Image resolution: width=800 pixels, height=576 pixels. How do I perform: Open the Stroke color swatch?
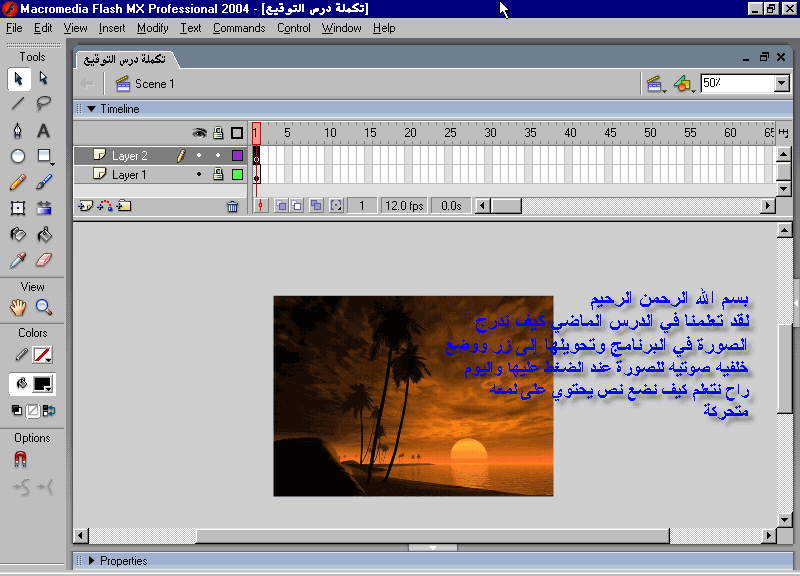[x=42, y=355]
